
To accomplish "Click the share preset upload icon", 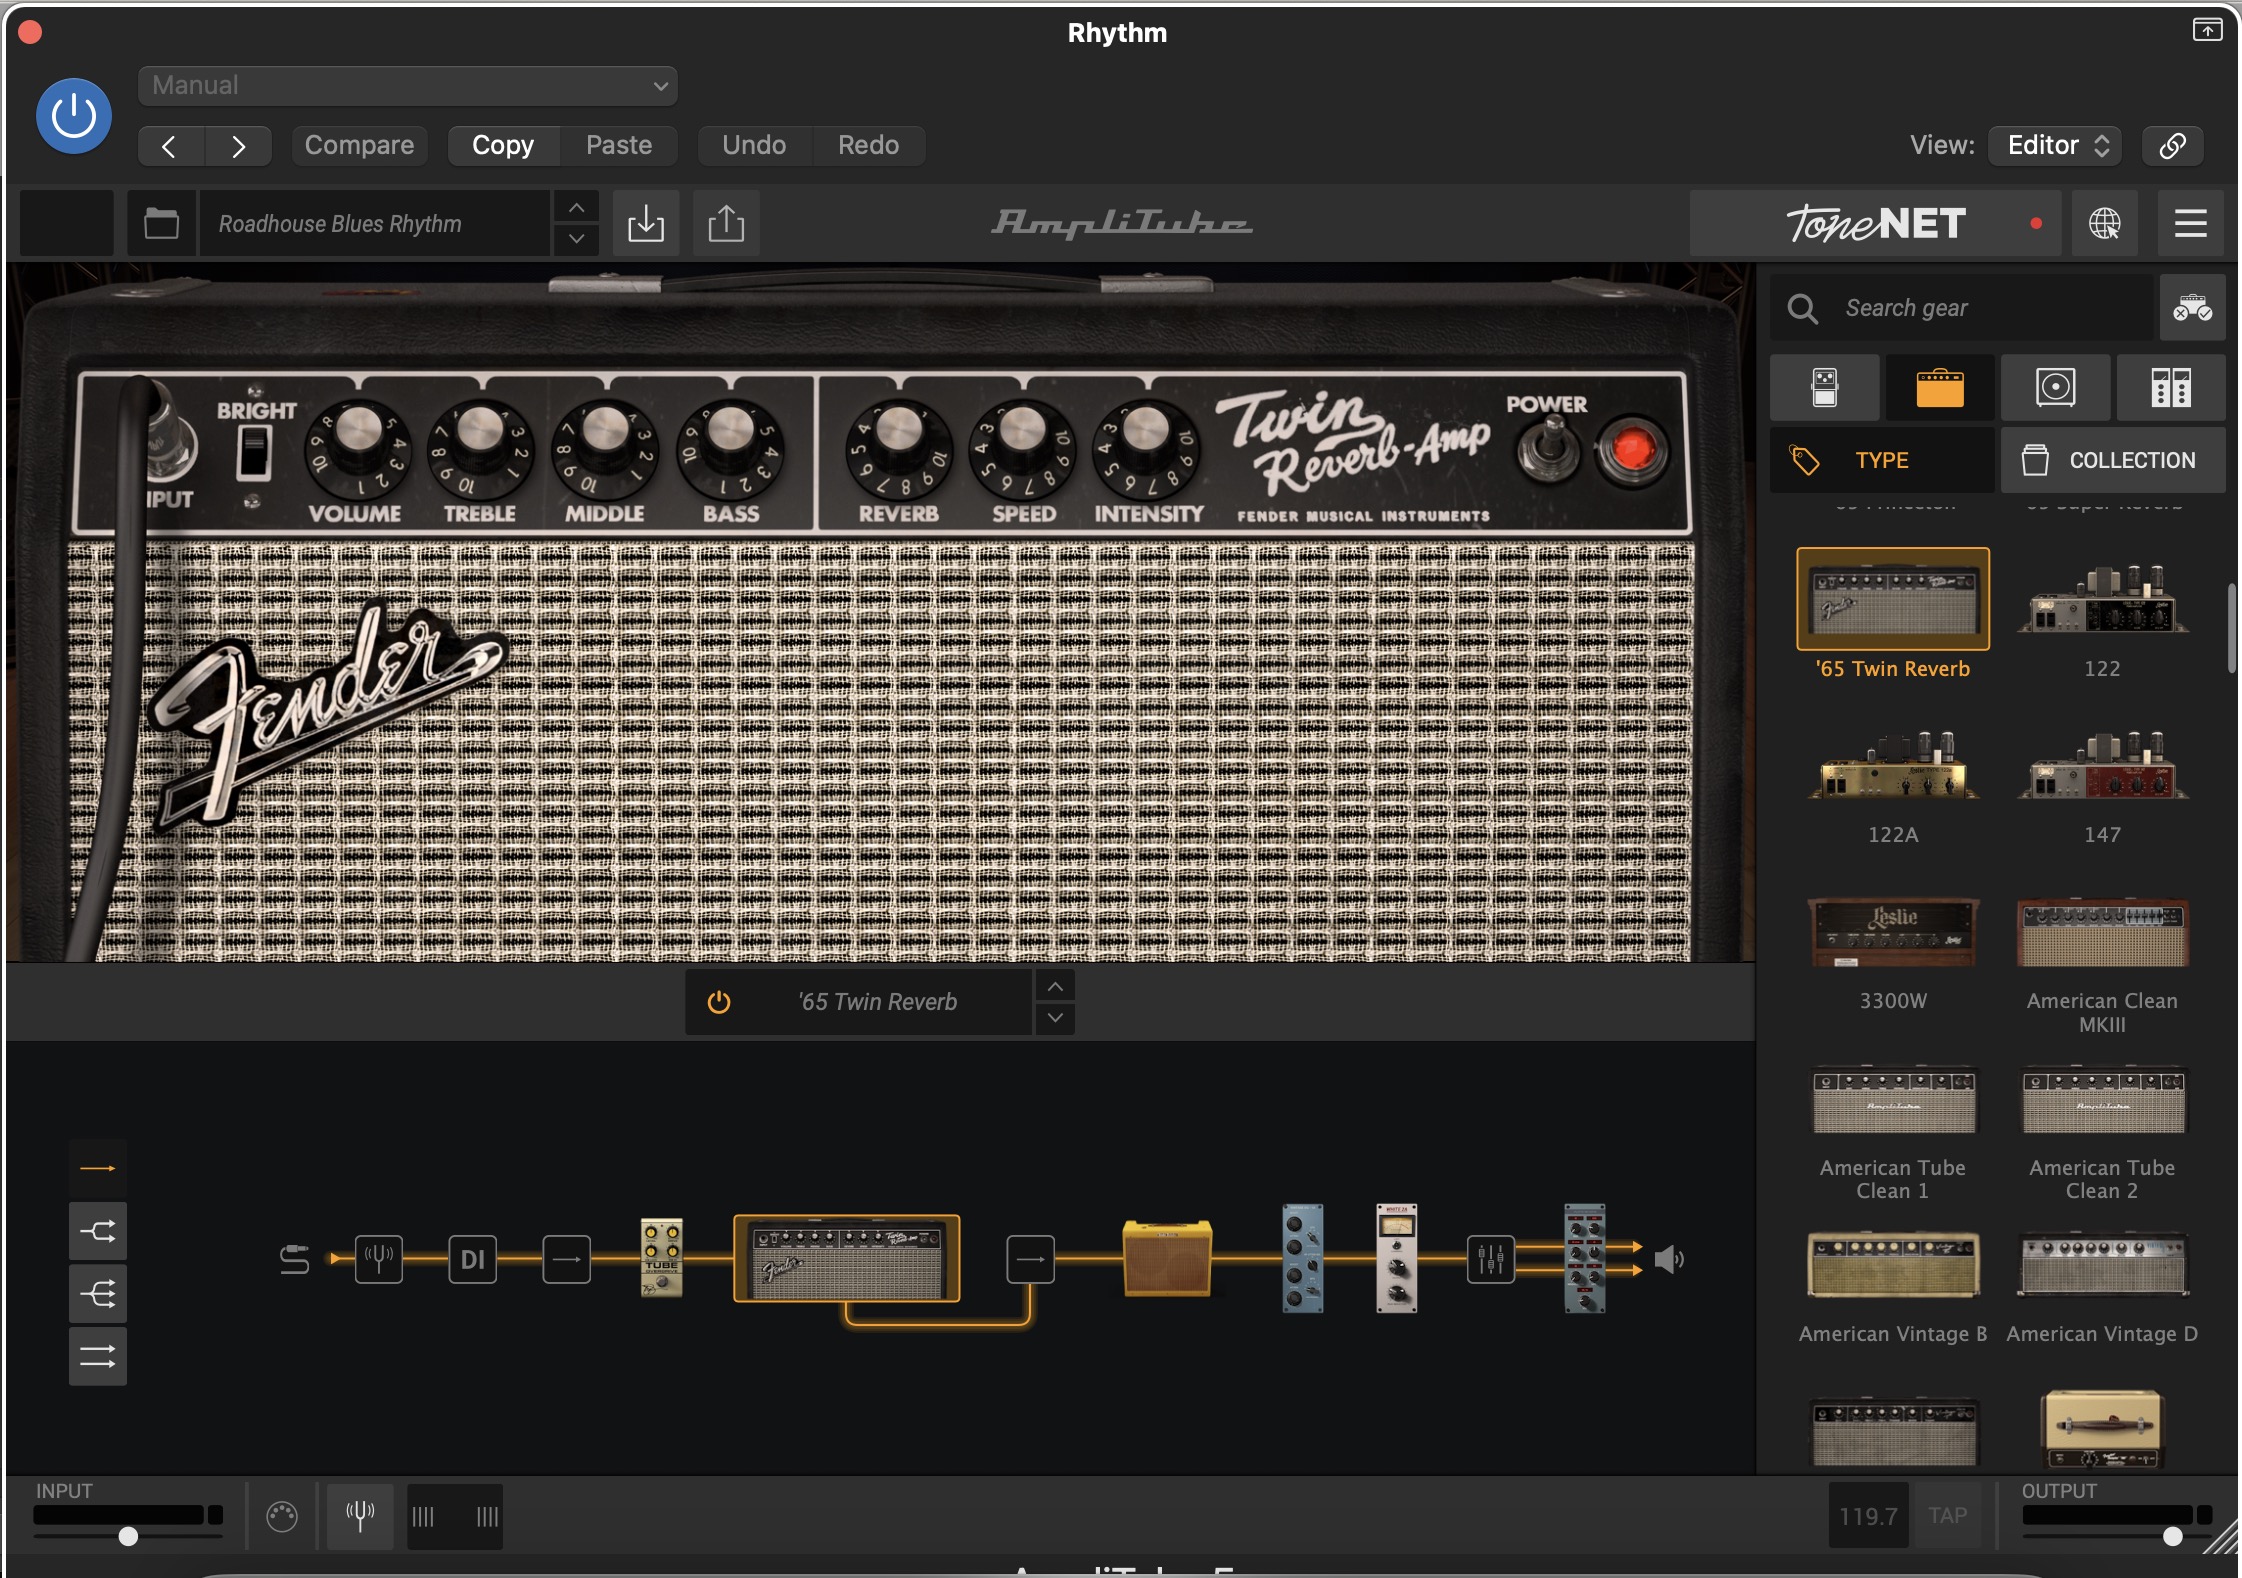I will tap(726, 223).
